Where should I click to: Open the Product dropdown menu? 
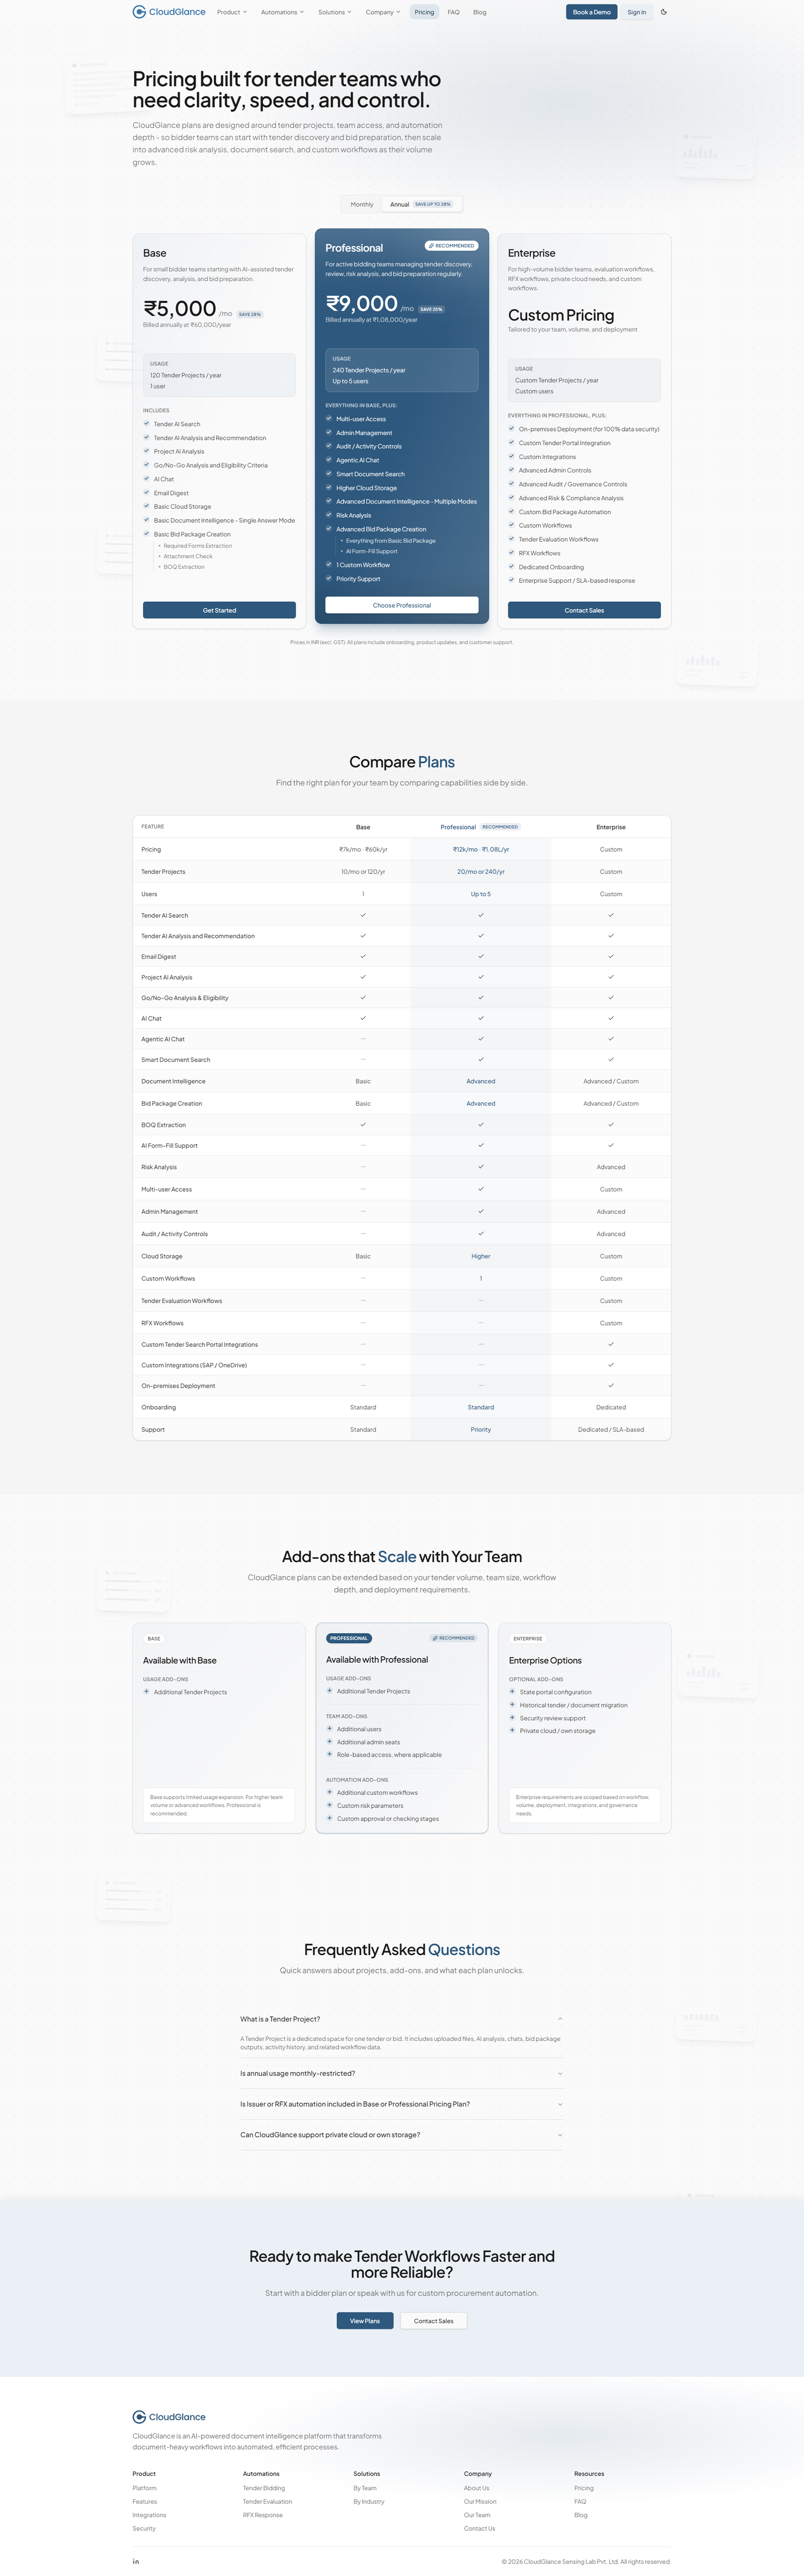coord(232,12)
